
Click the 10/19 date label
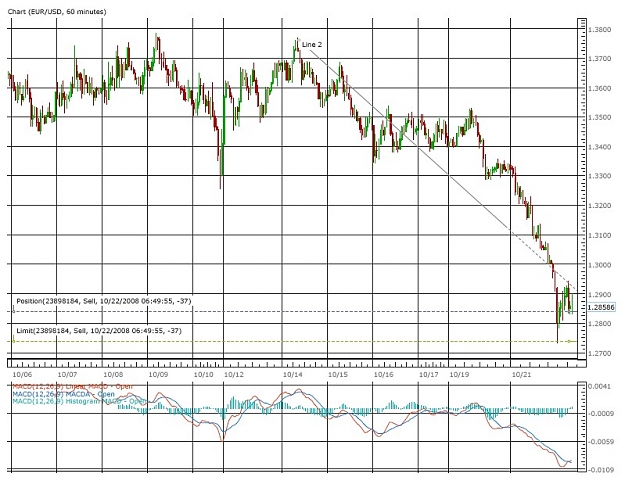click(x=459, y=375)
